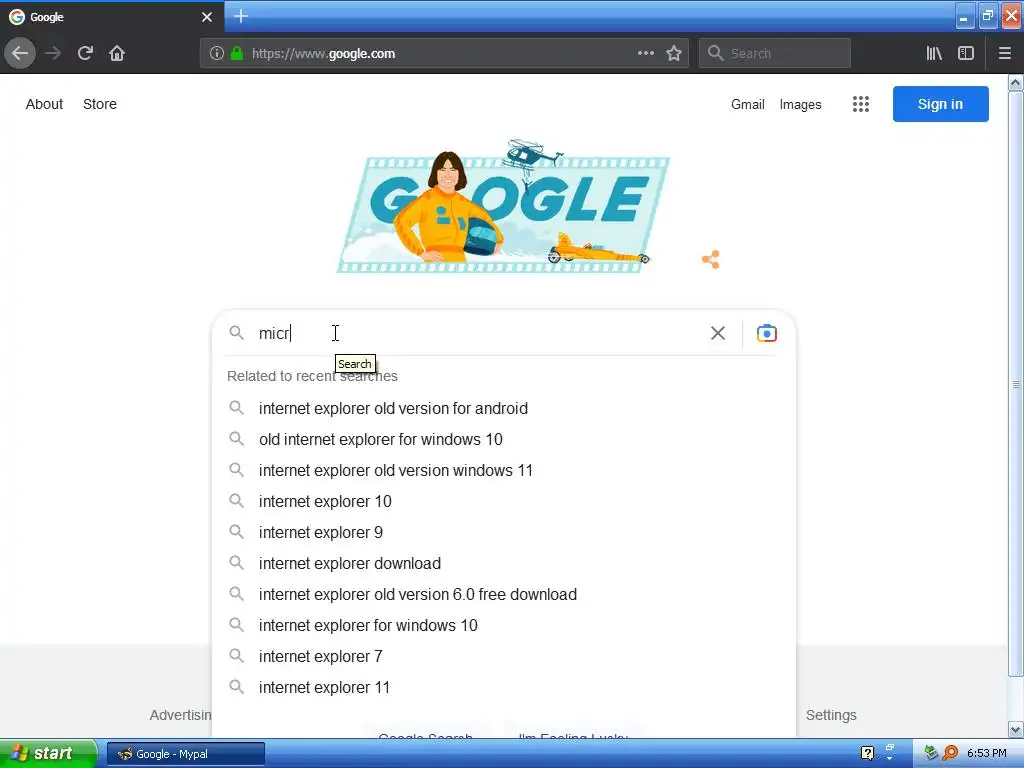
Task: Click the orange magnifier tray icon
Action: (x=951, y=753)
